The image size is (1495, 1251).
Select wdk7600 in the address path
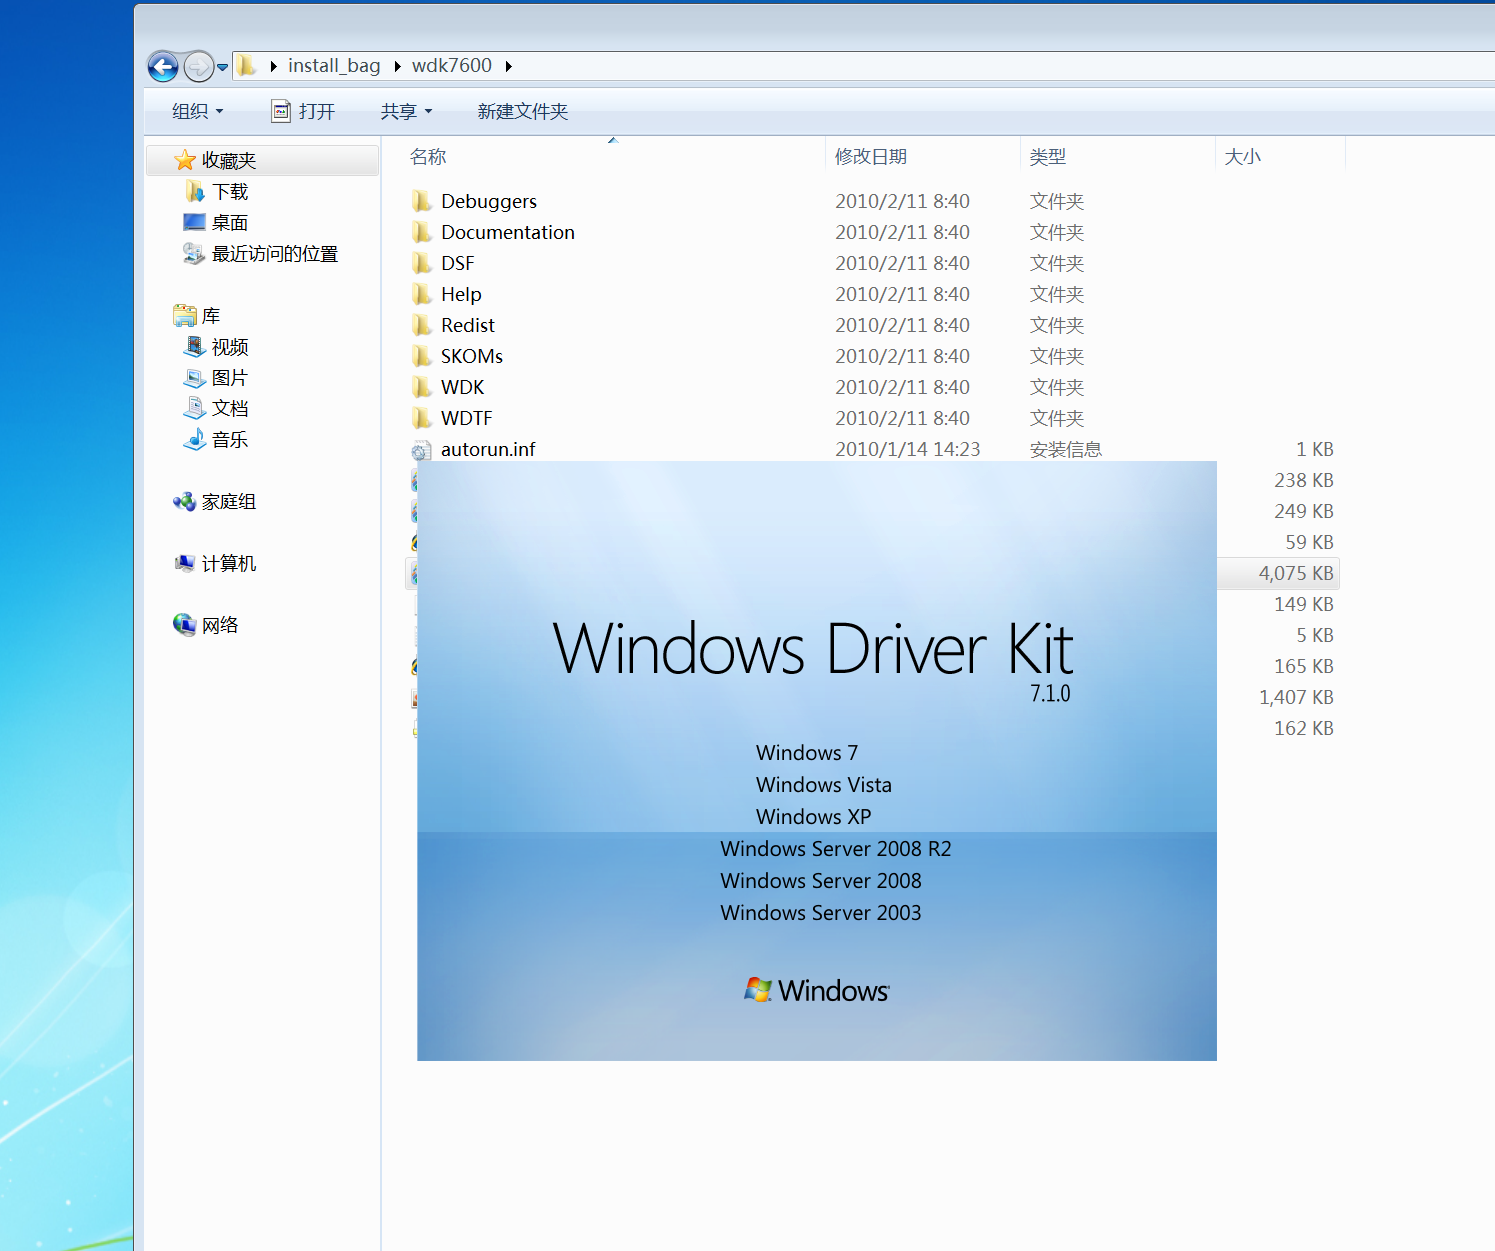click(451, 66)
